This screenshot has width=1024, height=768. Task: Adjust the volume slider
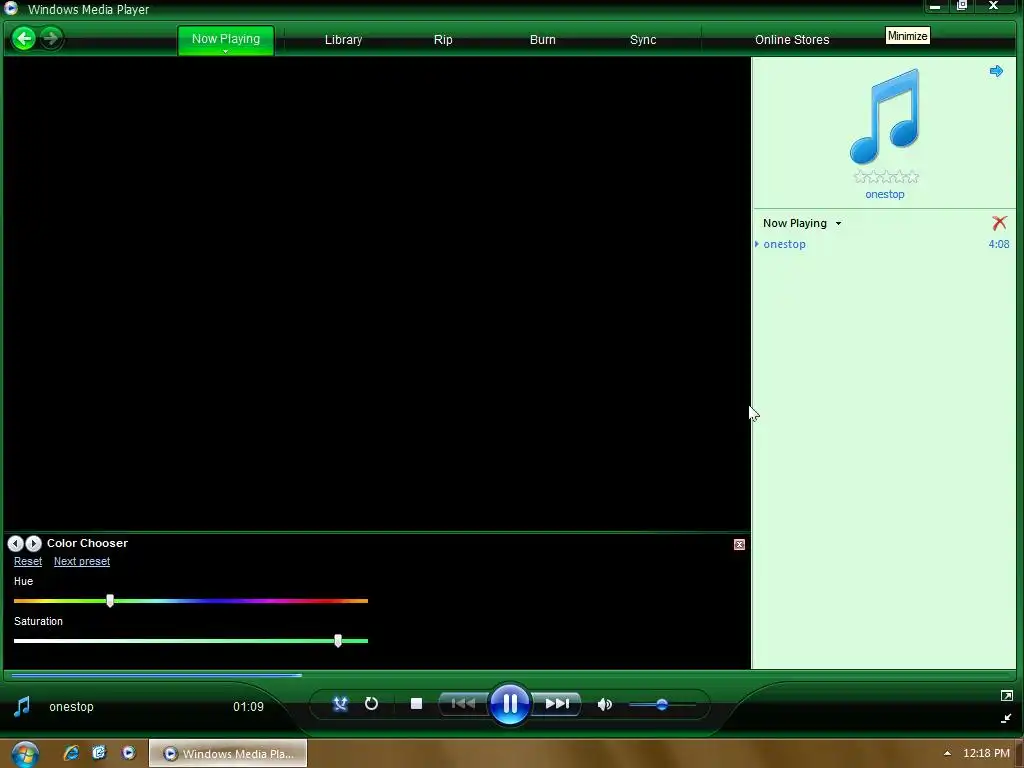(662, 705)
